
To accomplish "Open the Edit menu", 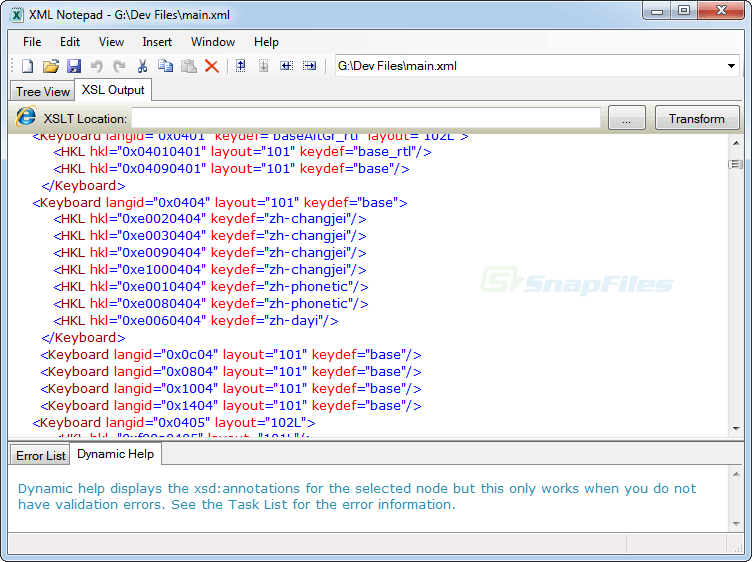I will click(70, 42).
